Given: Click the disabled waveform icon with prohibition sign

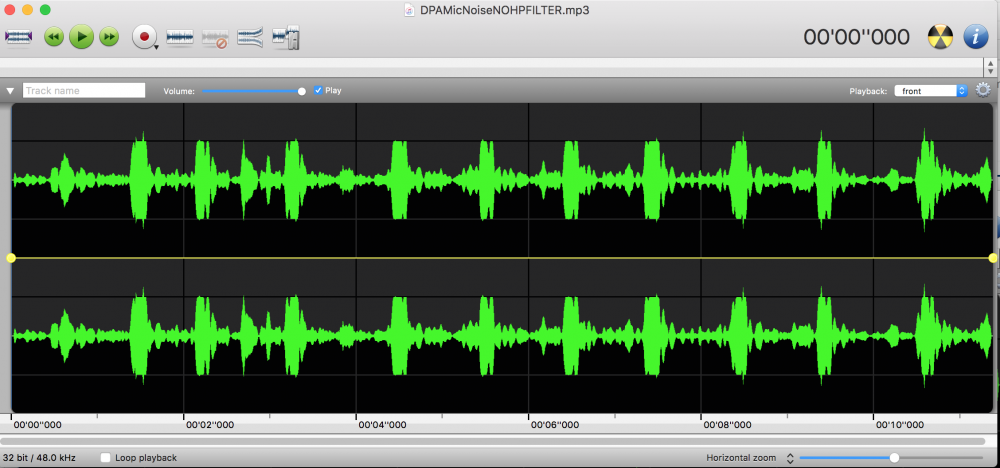Looking at the screenshot, I should (x=215, y=38).
